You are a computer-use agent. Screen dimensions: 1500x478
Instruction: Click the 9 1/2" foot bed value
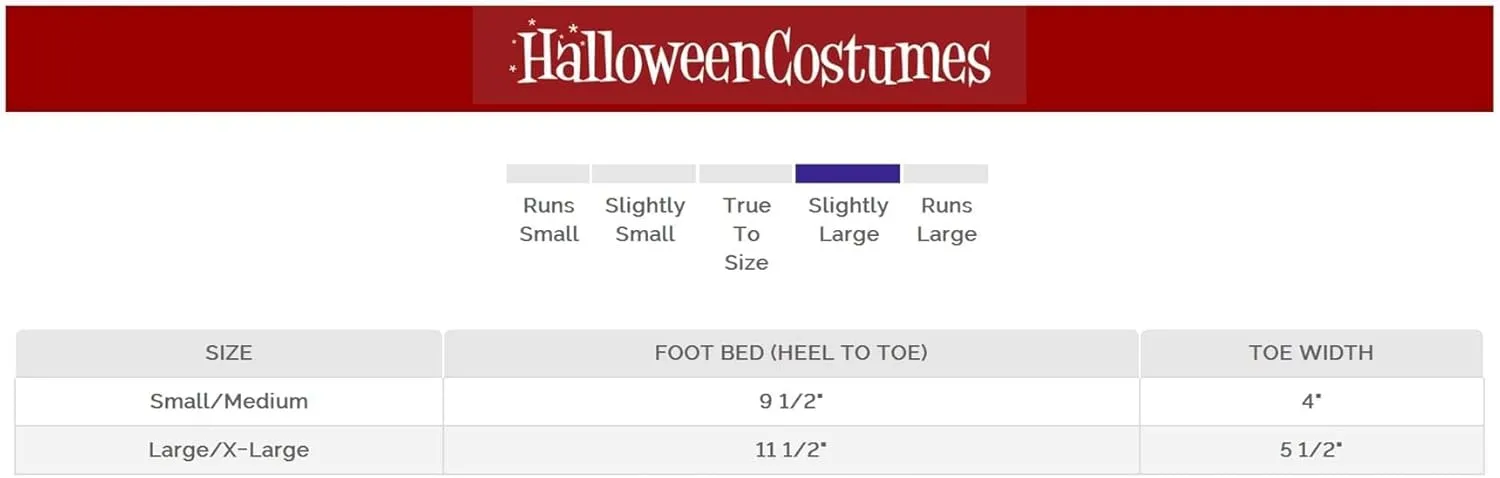pos(791,402)
